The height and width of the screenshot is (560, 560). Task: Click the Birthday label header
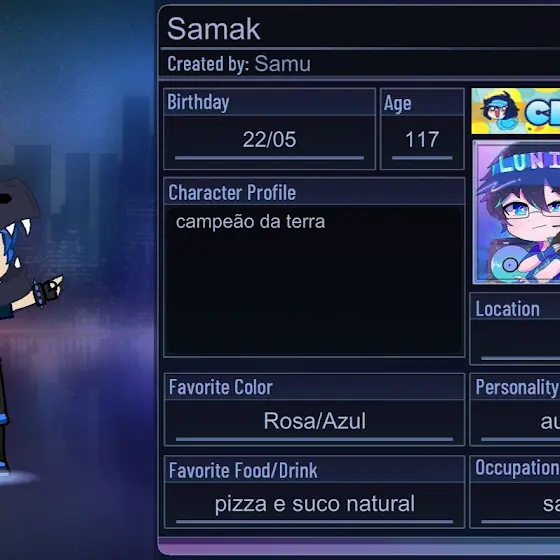198,102
